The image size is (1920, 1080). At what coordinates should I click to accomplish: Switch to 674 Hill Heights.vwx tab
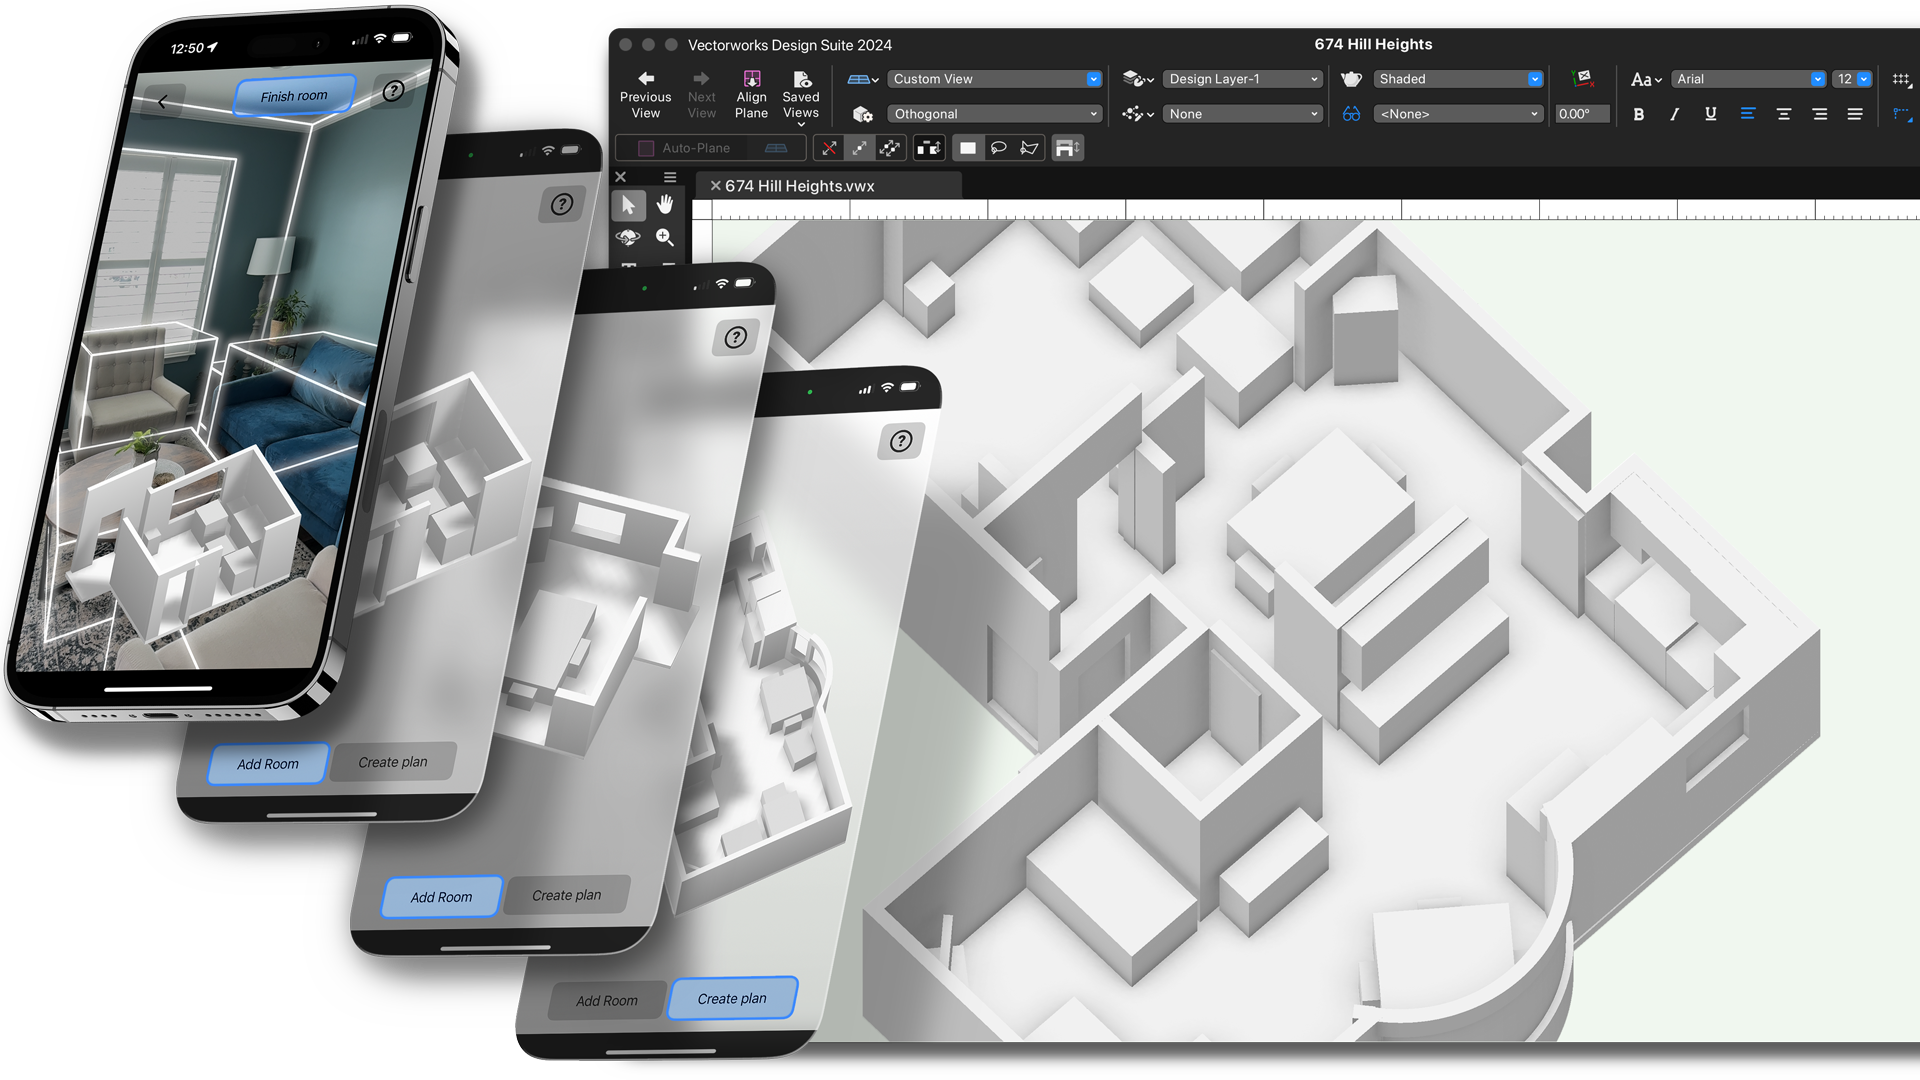pos(799,186)
